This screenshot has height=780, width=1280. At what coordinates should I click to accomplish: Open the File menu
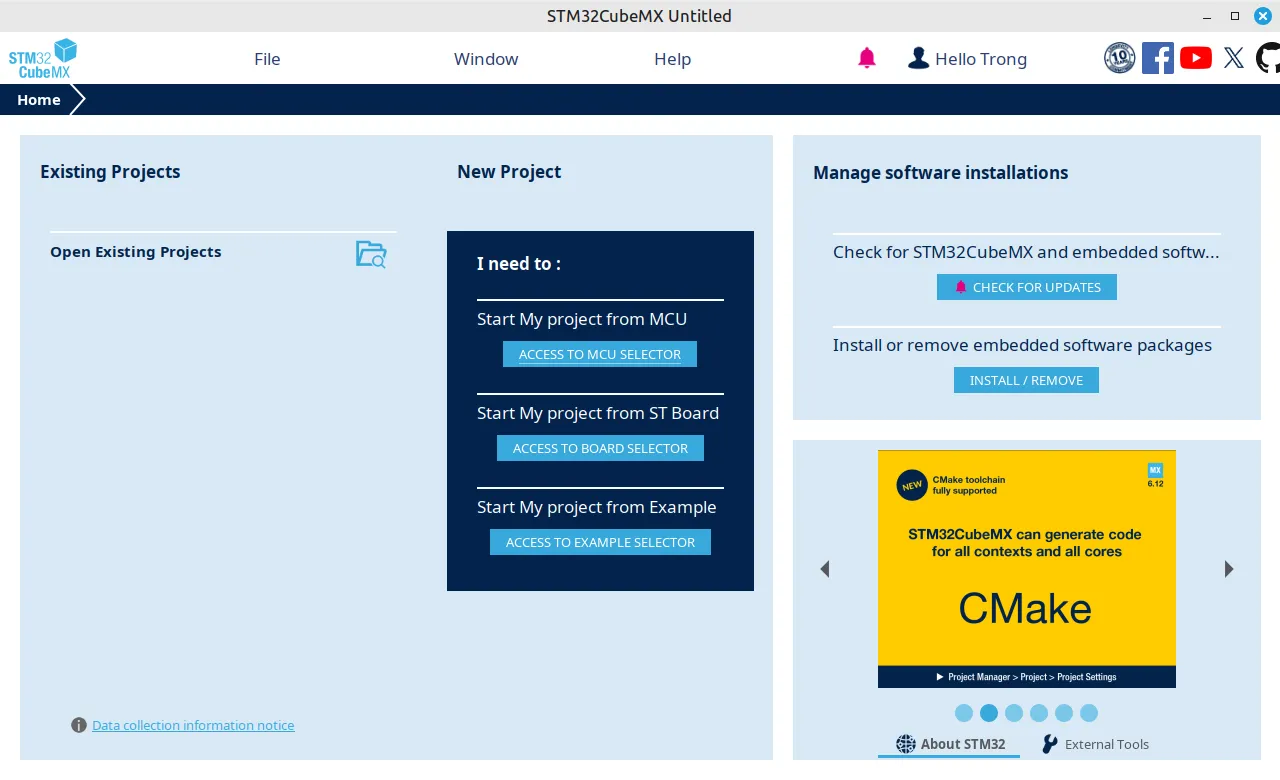click(267, 59)
